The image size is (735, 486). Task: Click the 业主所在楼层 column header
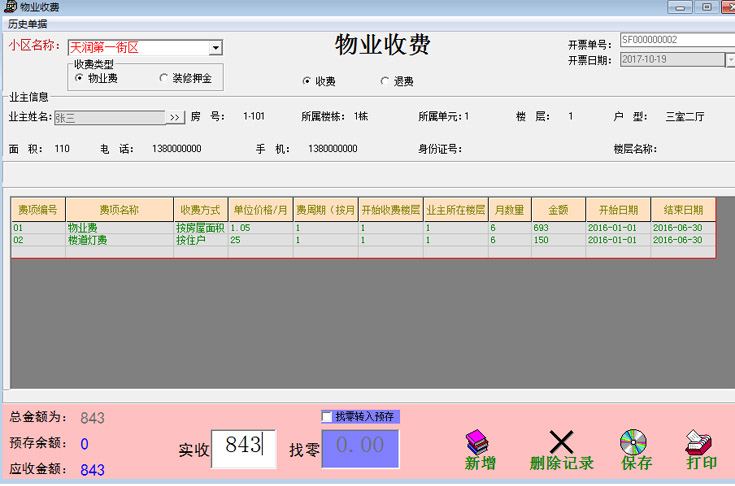click(x=456, y=209)
